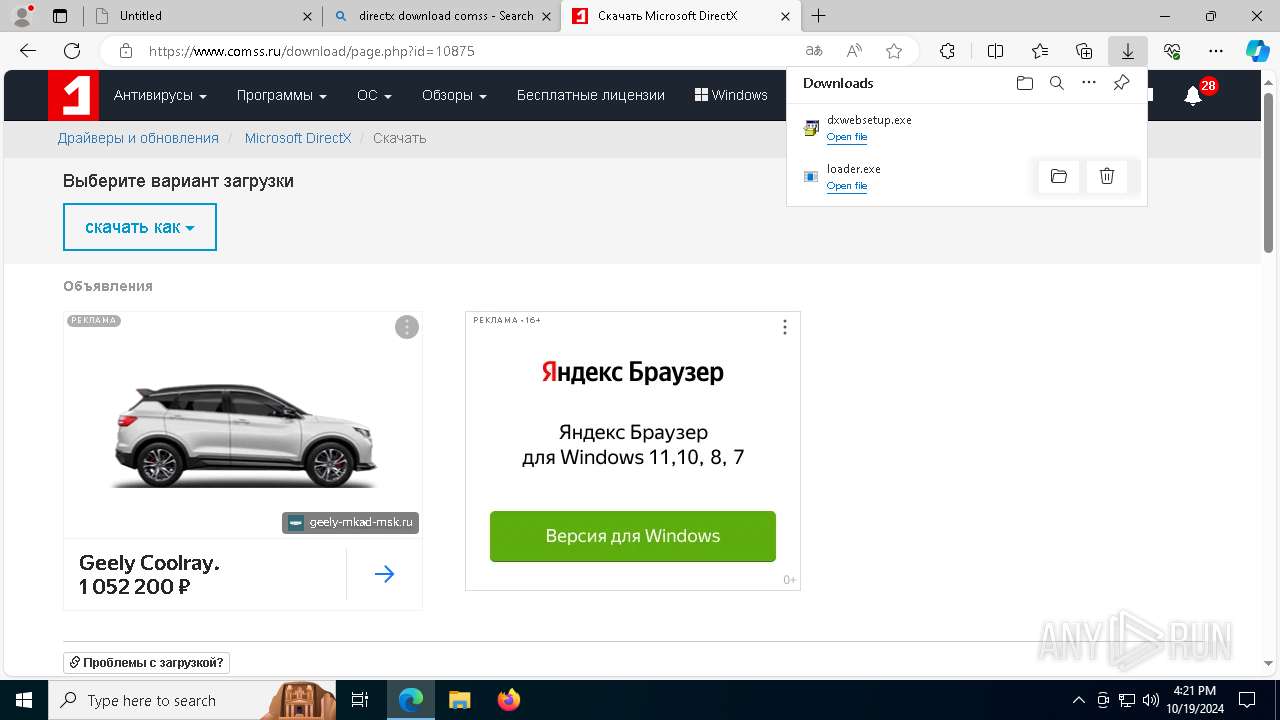This screenshot has width=1280, height=720.
Task: Open a new browser tab
Action: click(x=819, y=16)
